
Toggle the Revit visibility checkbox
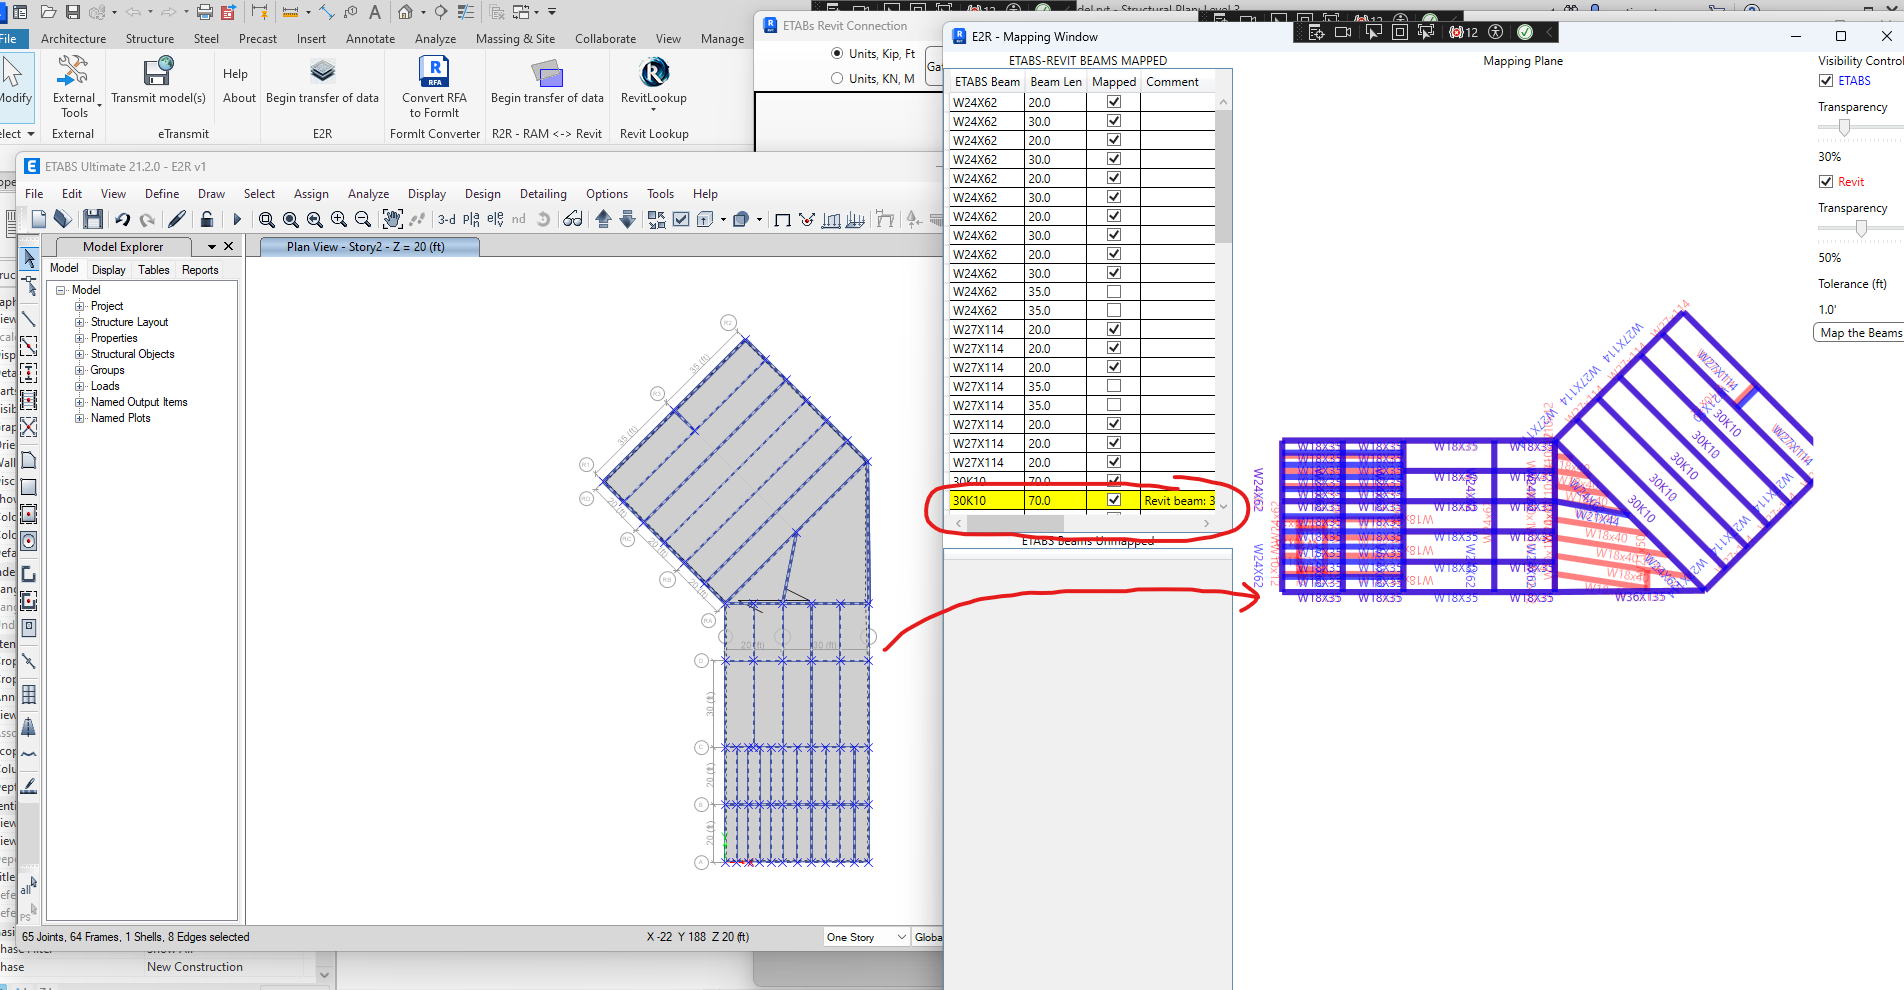1826,182
